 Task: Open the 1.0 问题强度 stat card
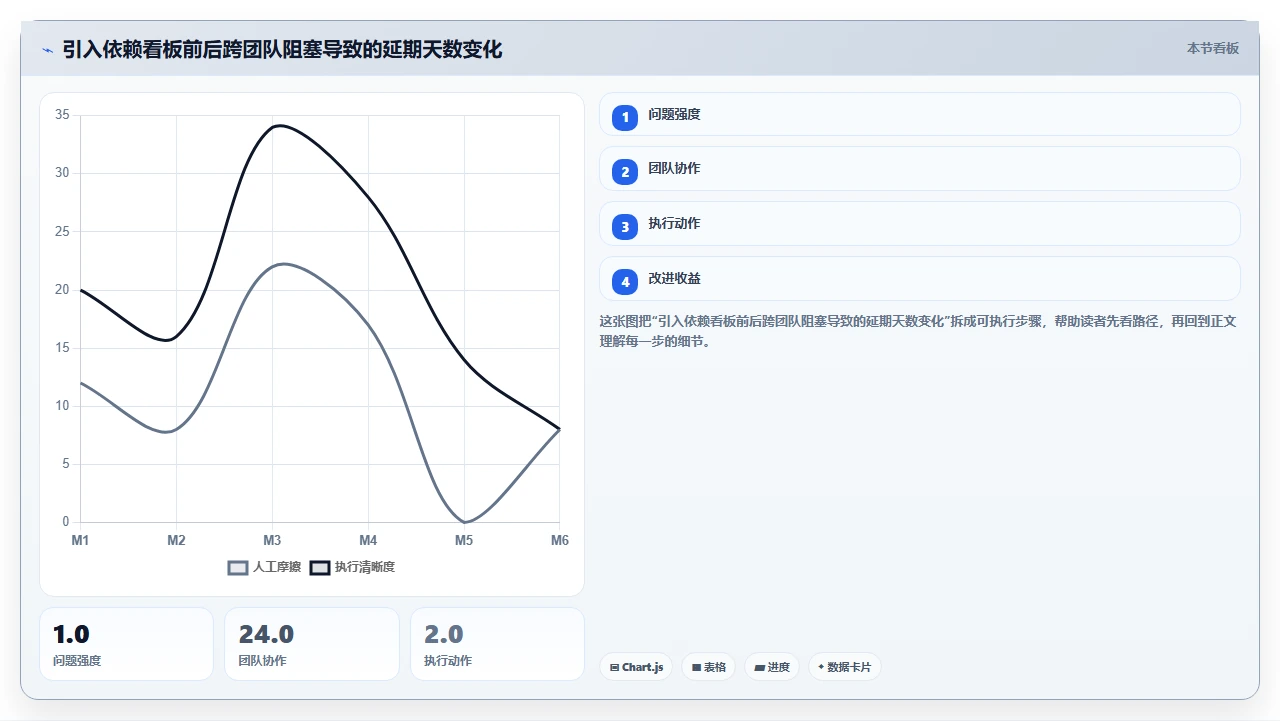126,644
